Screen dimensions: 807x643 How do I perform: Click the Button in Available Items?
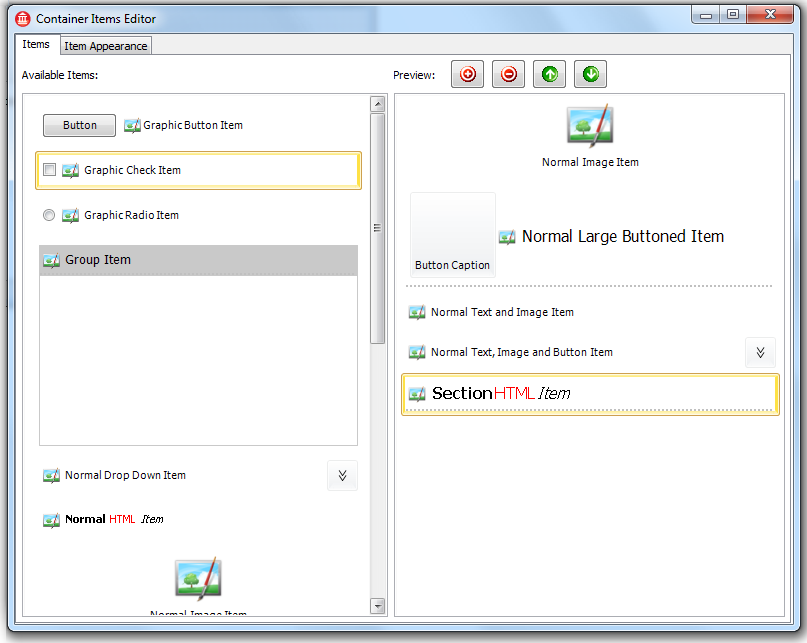tap(79, 125)
